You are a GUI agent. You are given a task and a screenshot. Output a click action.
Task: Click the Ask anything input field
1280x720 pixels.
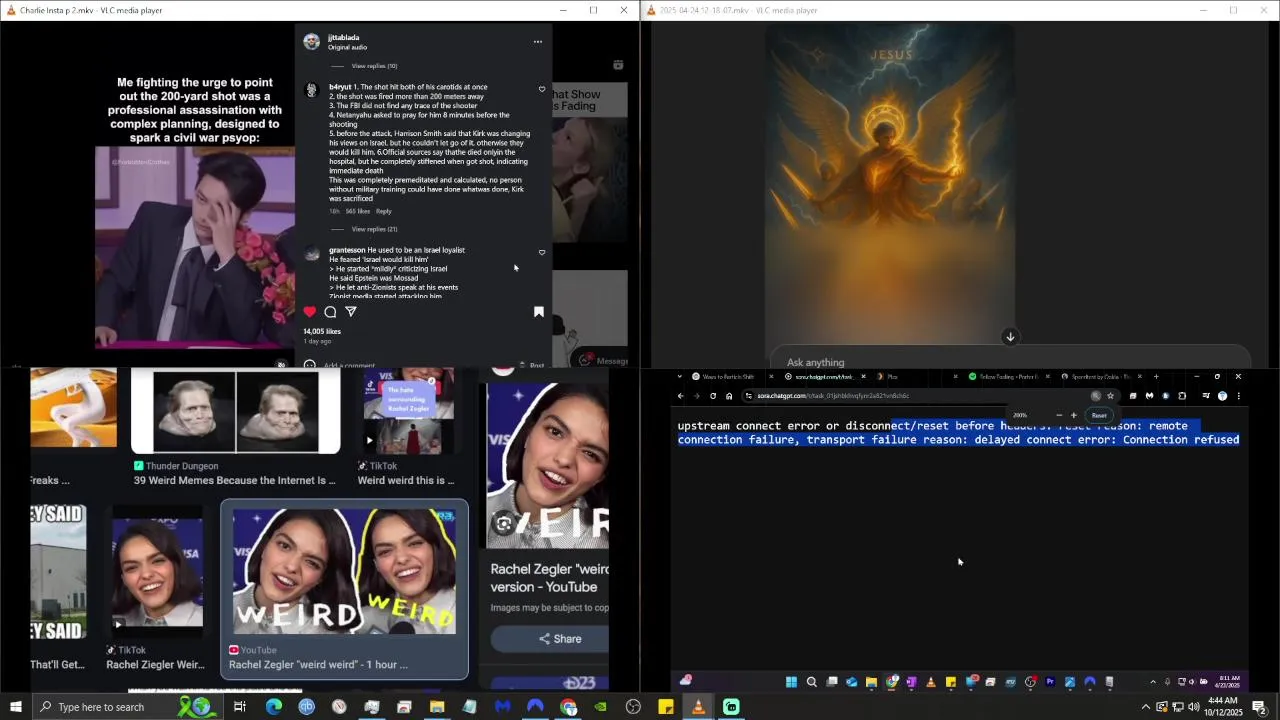1010,362
